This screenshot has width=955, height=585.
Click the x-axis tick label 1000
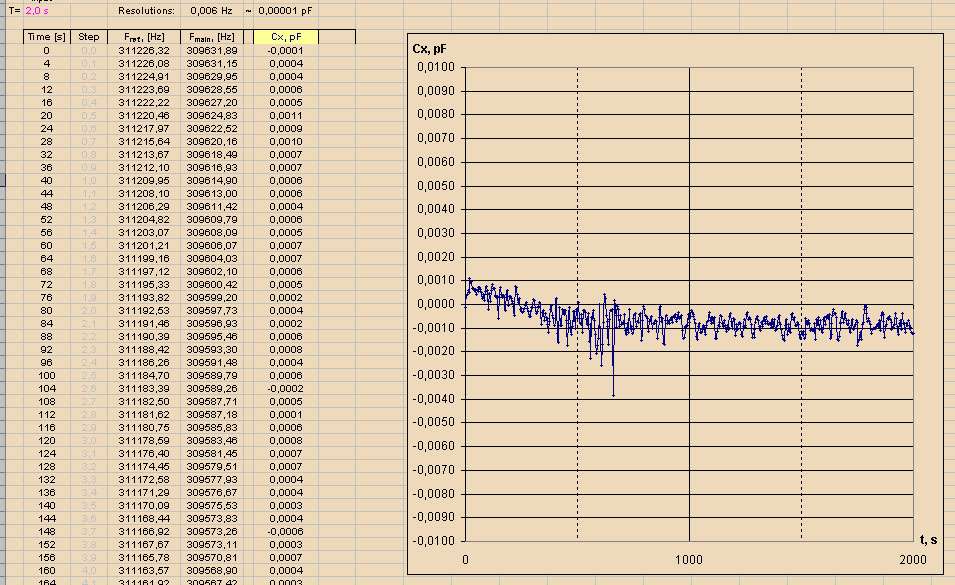[689, 559]
